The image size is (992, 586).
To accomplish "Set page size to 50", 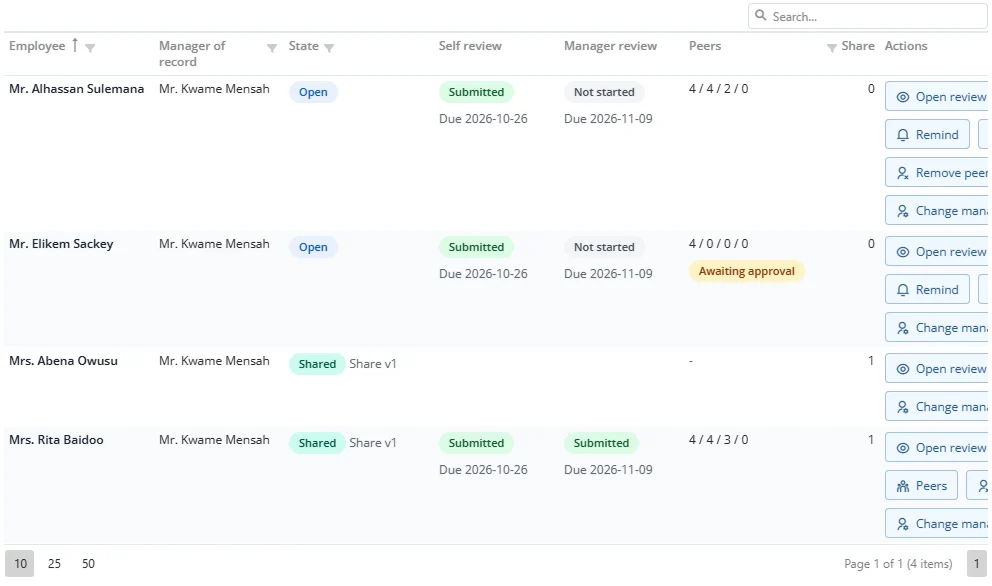I will coord(88,563).
